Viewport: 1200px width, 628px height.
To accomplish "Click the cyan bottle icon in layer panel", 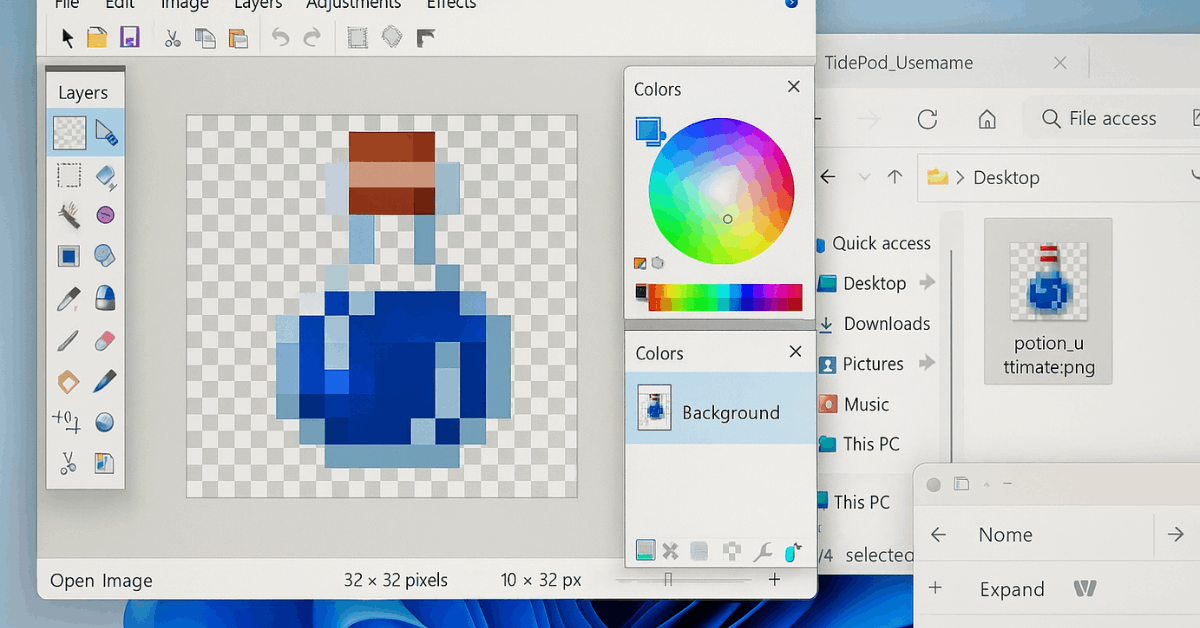I will 794,550.
